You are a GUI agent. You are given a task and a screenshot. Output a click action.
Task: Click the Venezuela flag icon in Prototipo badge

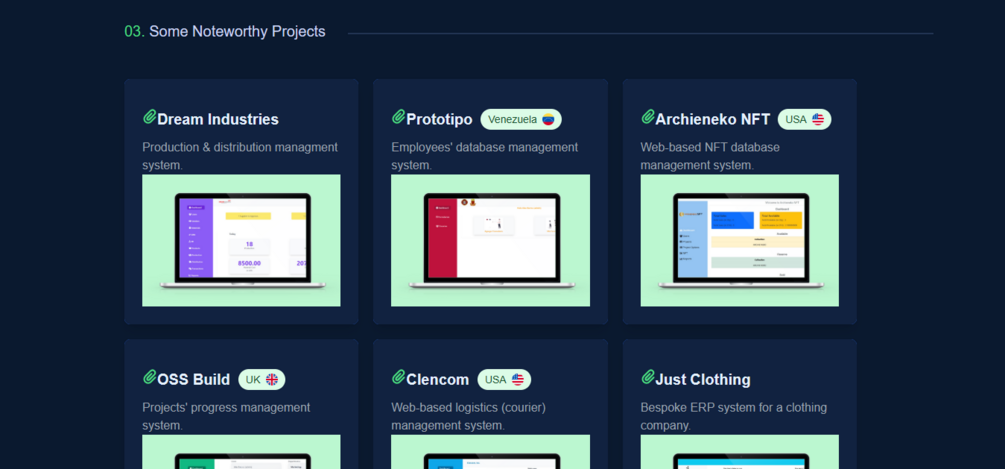(x=548, y=119)
